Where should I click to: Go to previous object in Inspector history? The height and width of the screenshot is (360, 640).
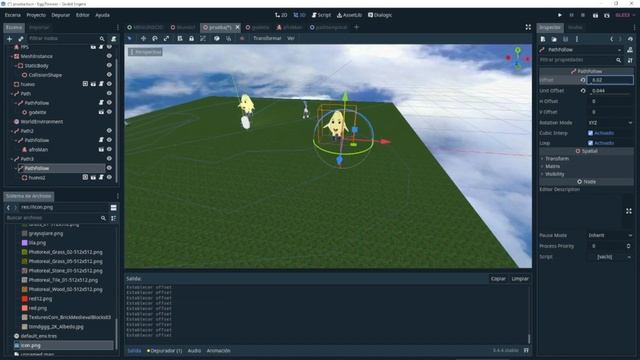click(611, 39)
